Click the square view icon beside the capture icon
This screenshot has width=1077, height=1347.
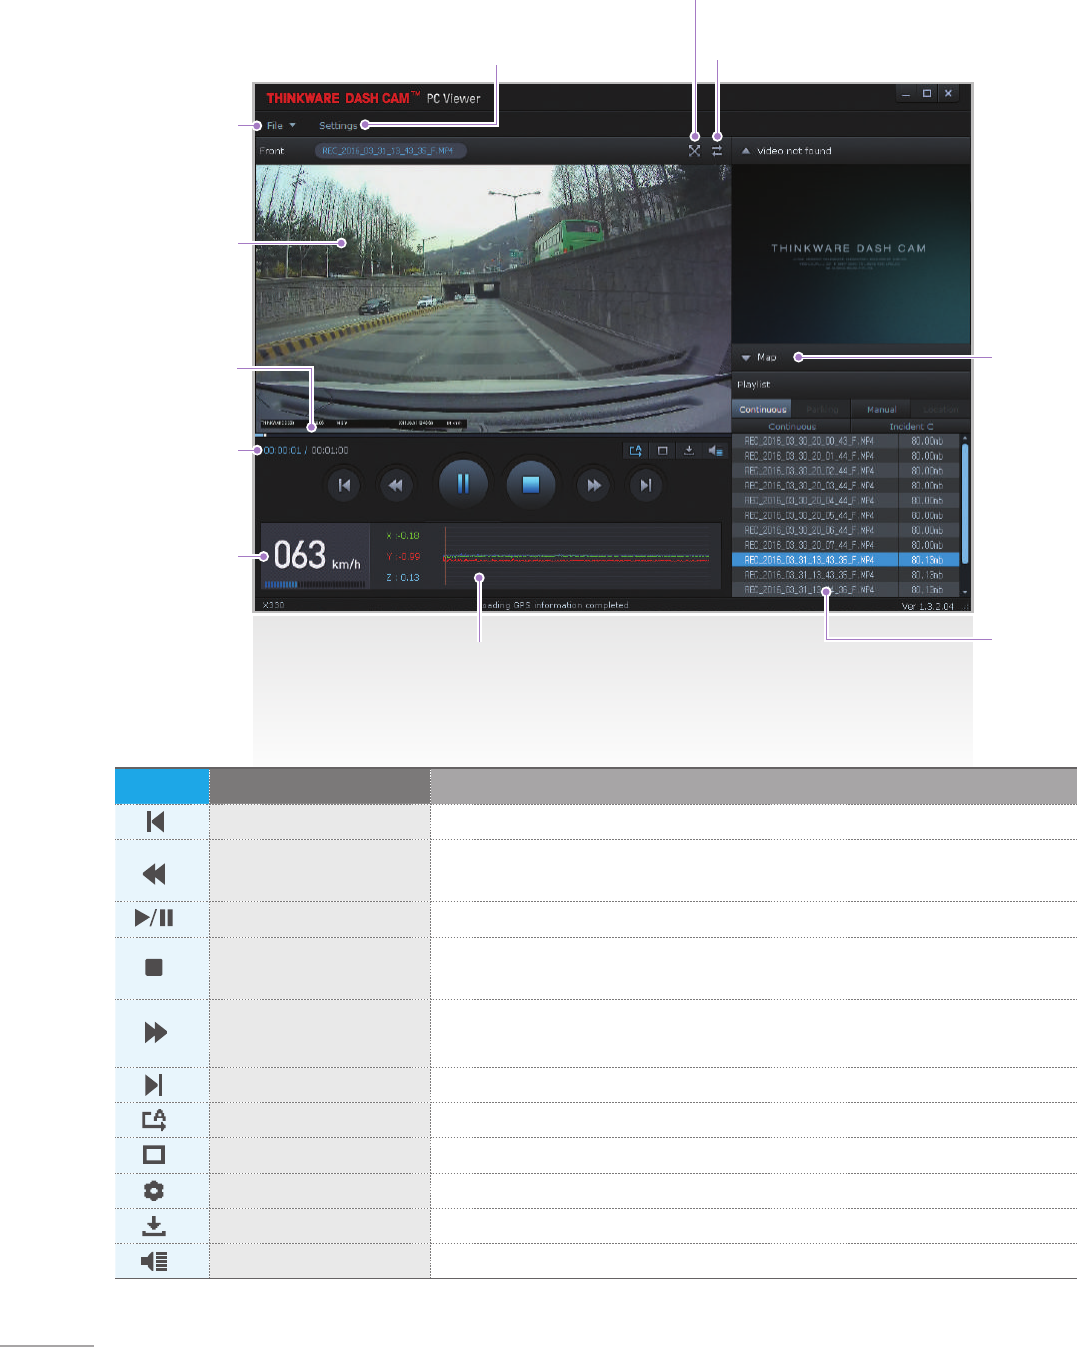[x=662, y=451]
